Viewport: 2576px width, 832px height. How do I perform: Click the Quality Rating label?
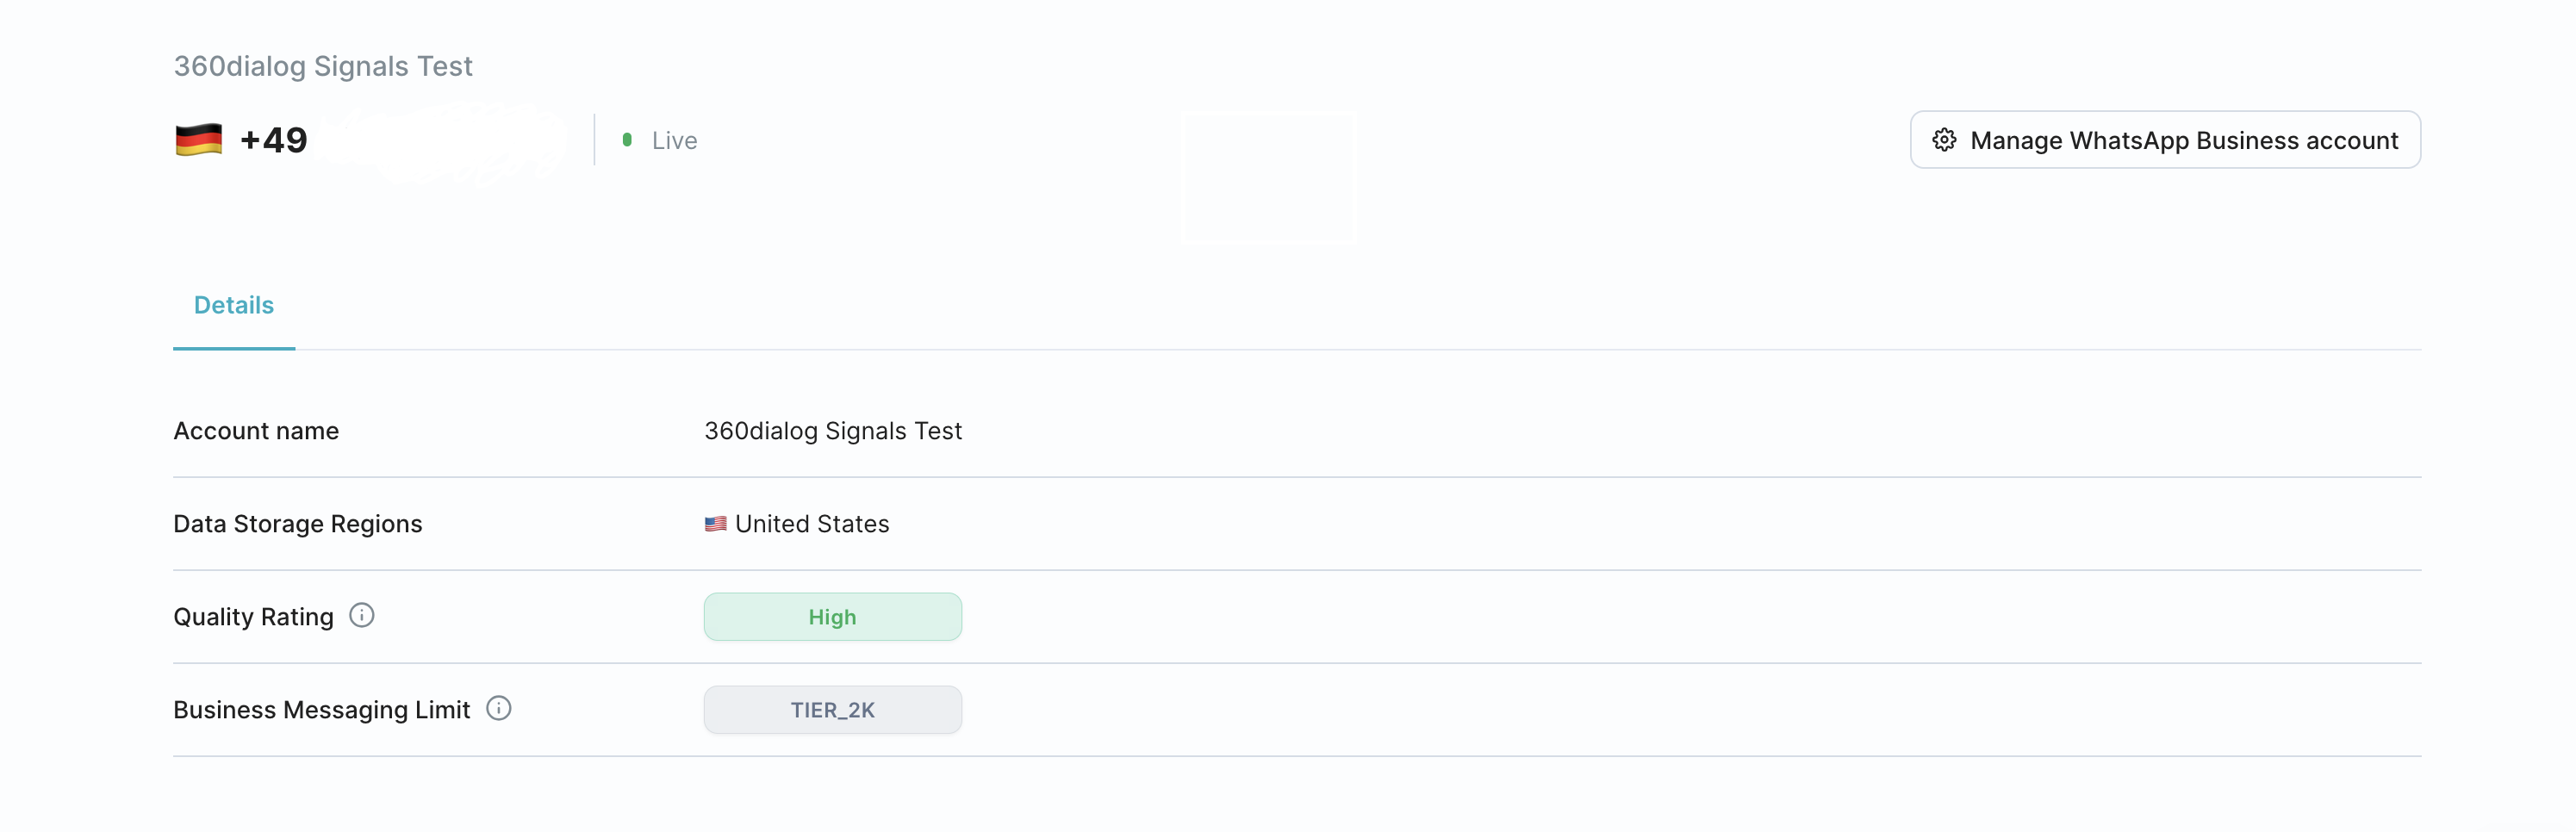[253, 617]
